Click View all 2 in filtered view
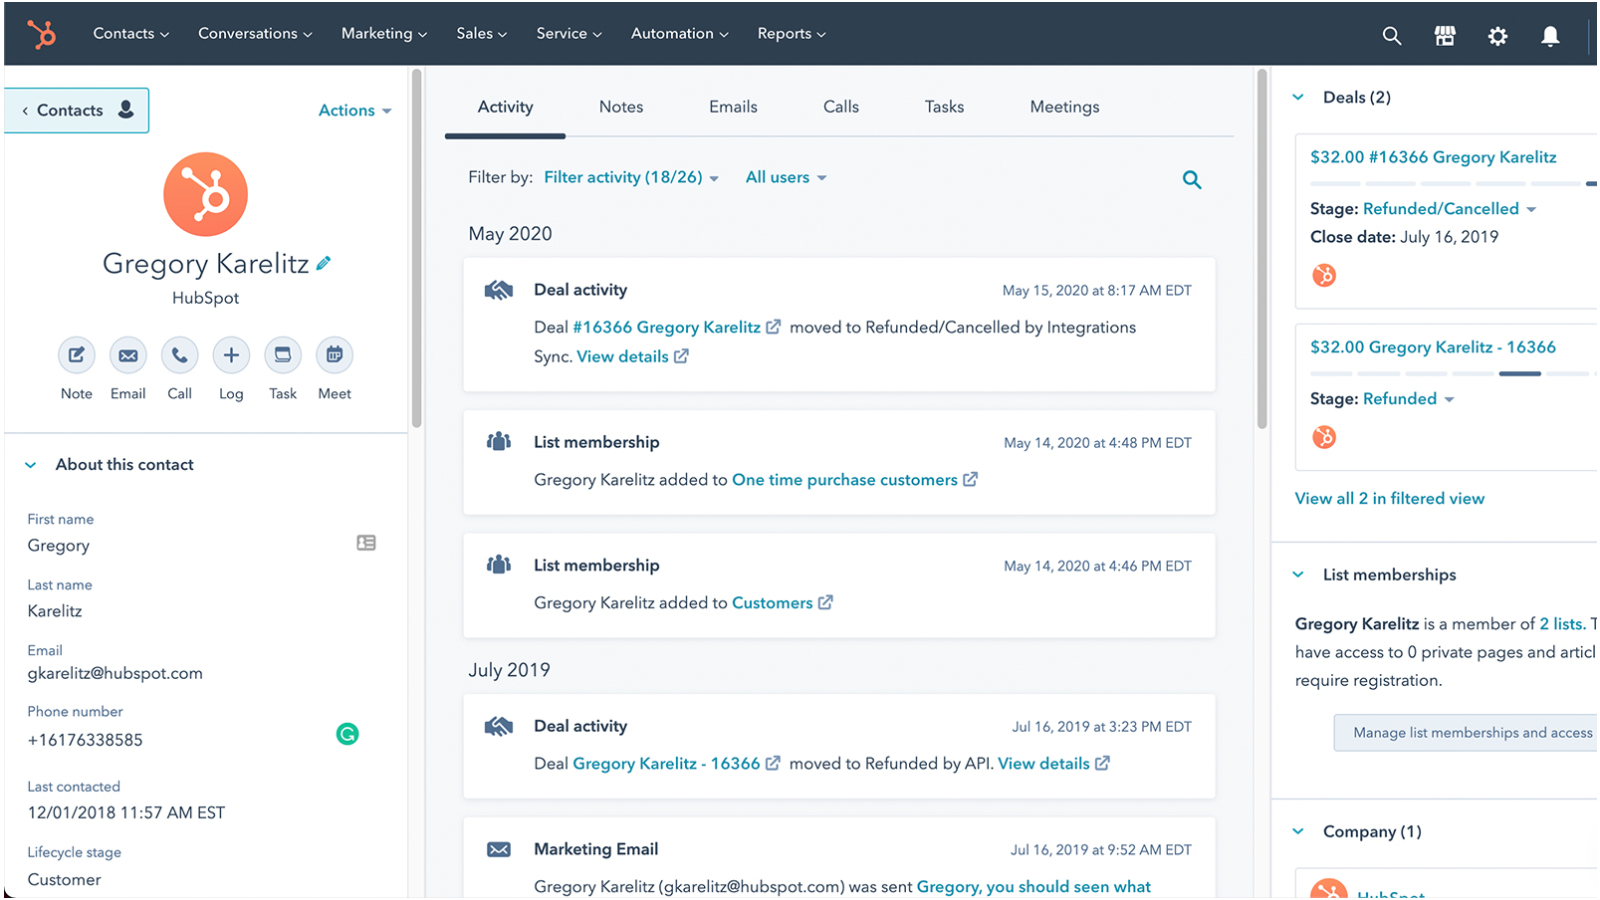This screenshot has height=900, width=1600. [x=1390, y=498]
